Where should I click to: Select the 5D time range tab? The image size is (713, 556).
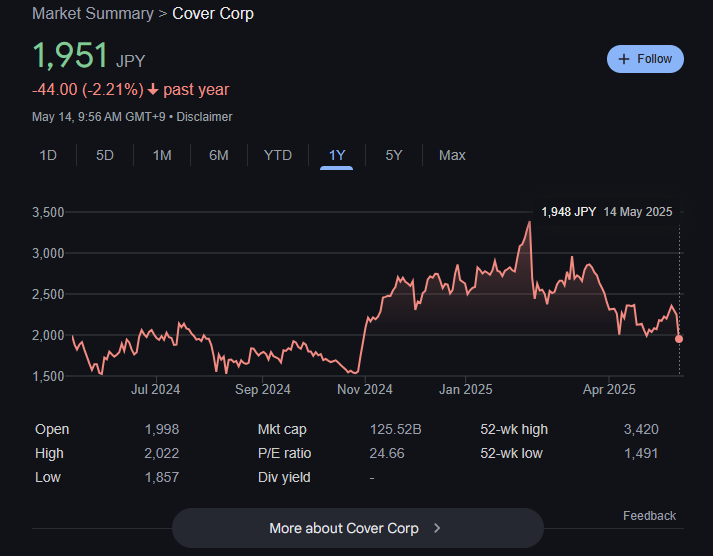(x=105, y=155)
